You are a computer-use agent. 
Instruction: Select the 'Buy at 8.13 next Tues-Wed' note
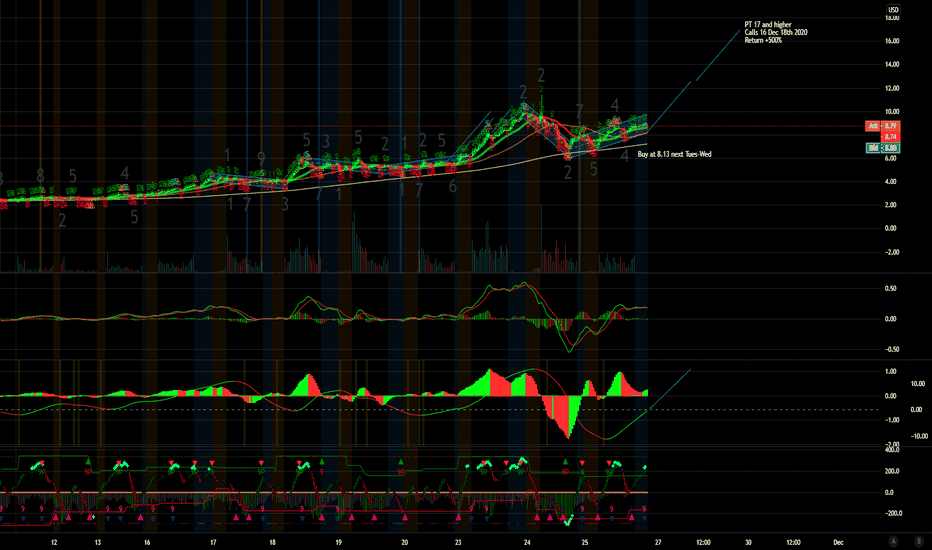[x=674, y=154]
